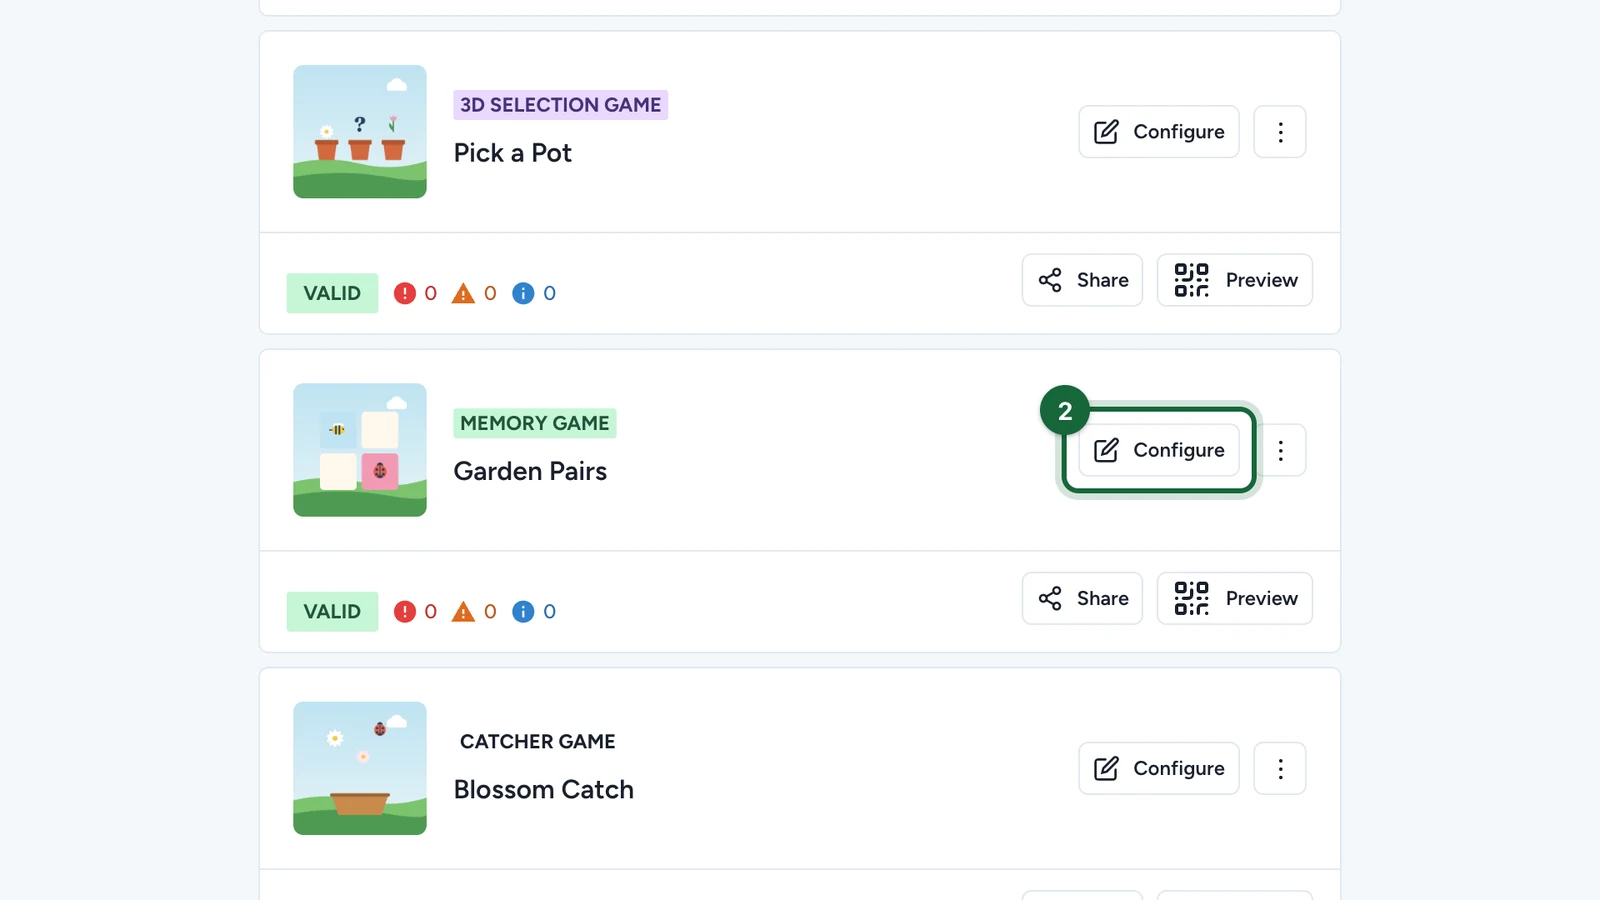Open the three-dot menu for Garden Pairs

[x=1280, y=450]
